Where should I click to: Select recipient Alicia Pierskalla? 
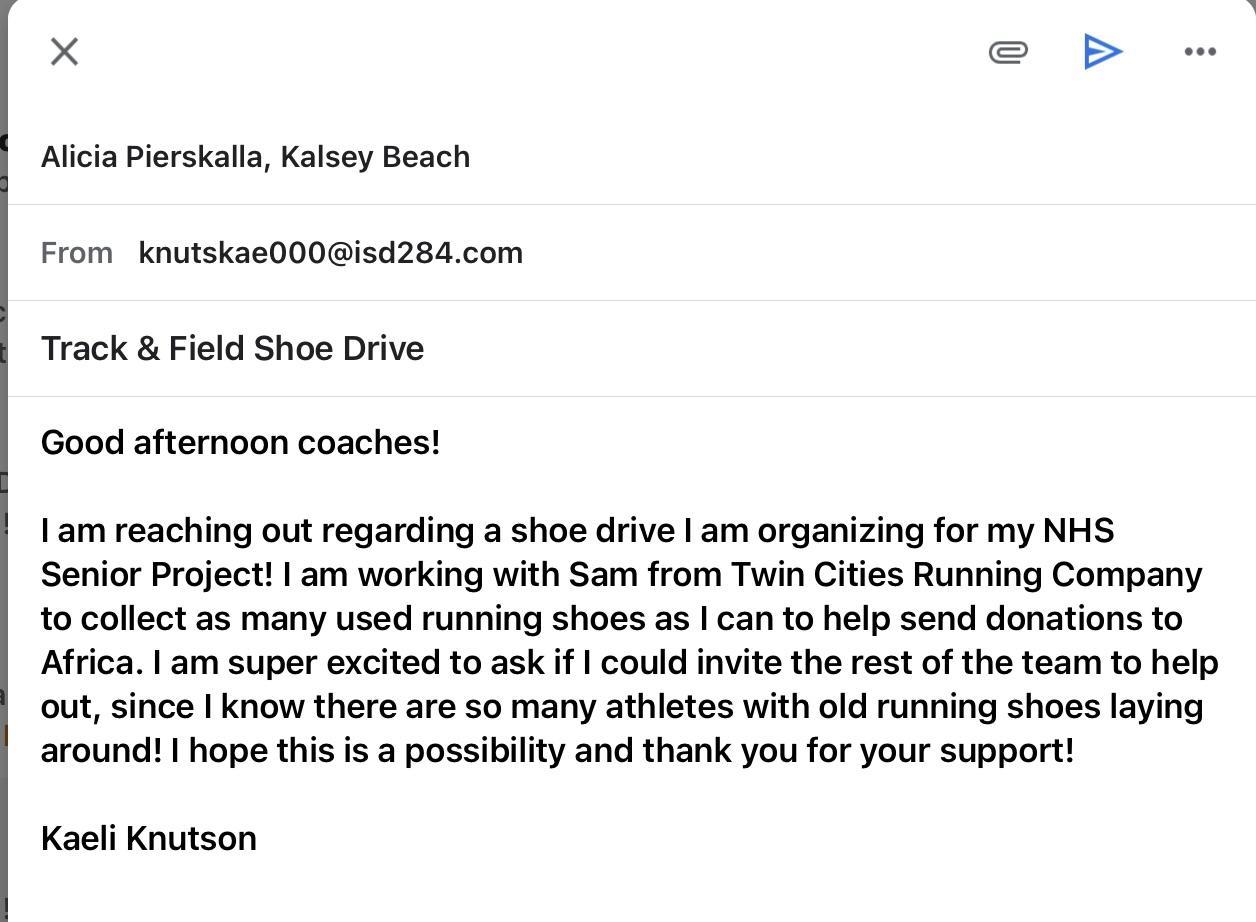(152, 157)
